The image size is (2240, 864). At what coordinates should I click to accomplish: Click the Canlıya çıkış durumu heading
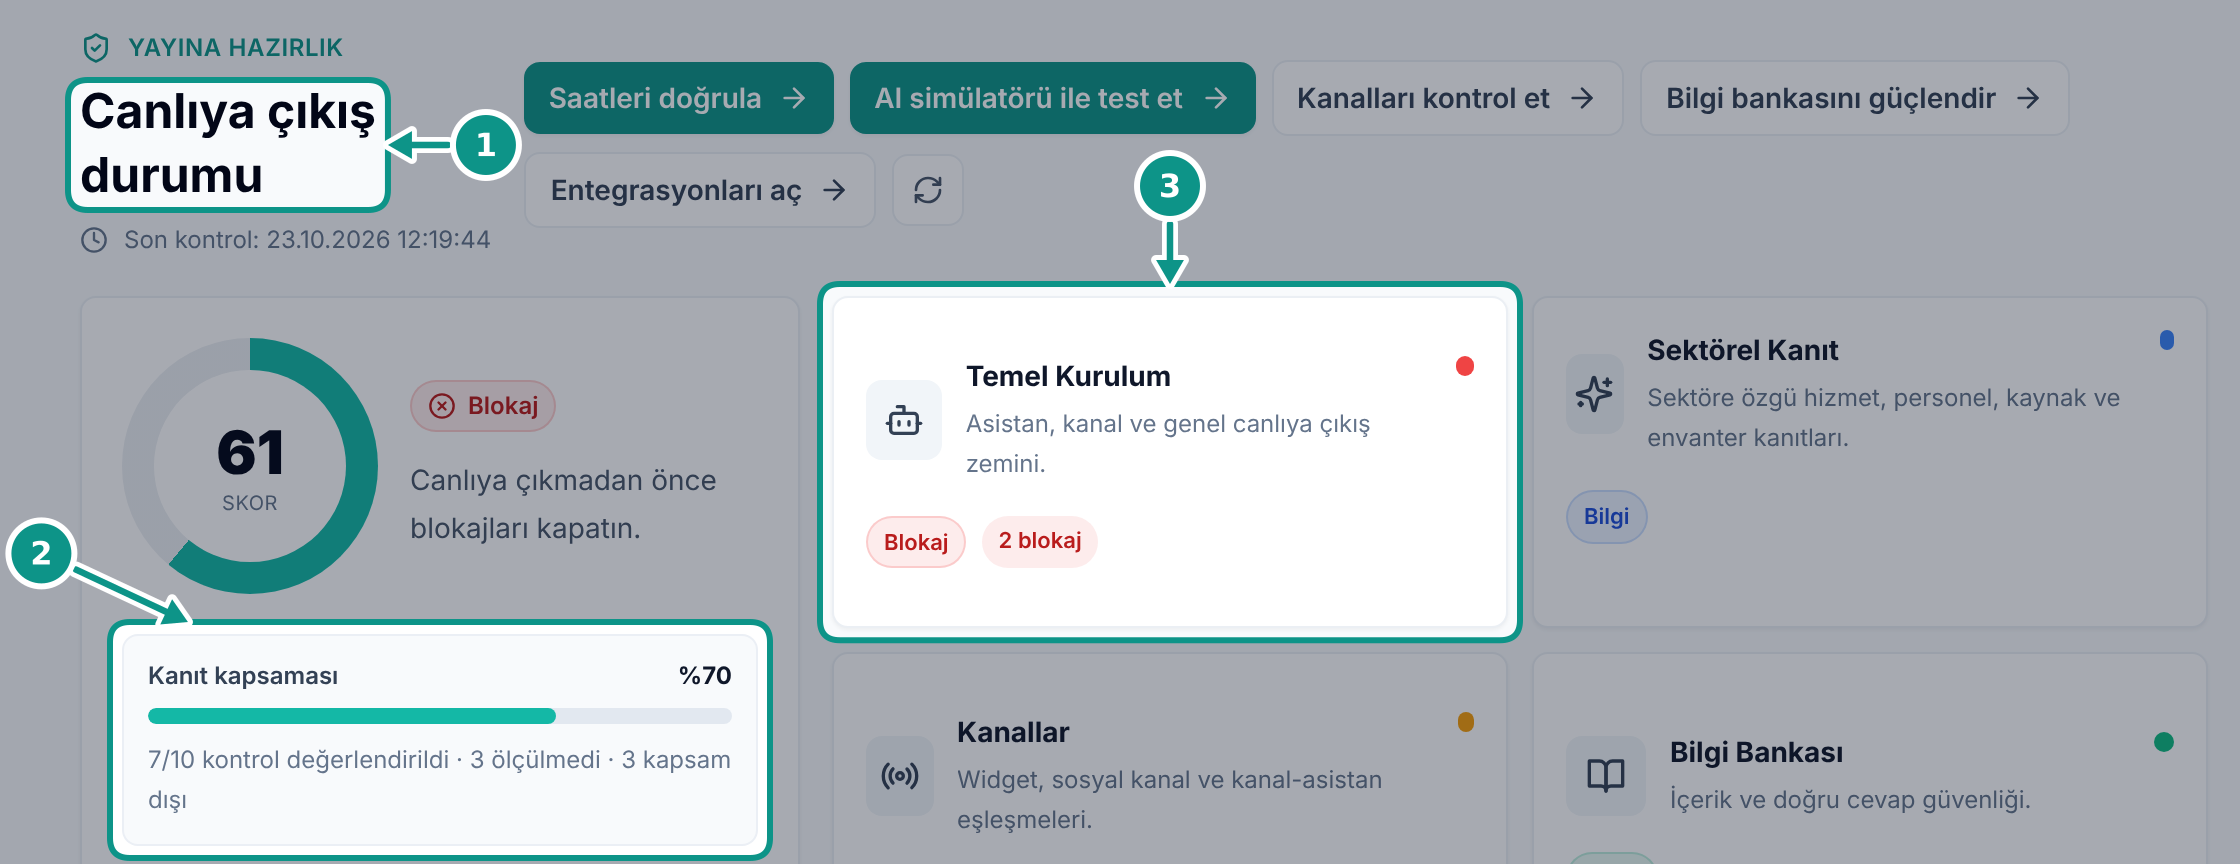(x=228, y=144)
